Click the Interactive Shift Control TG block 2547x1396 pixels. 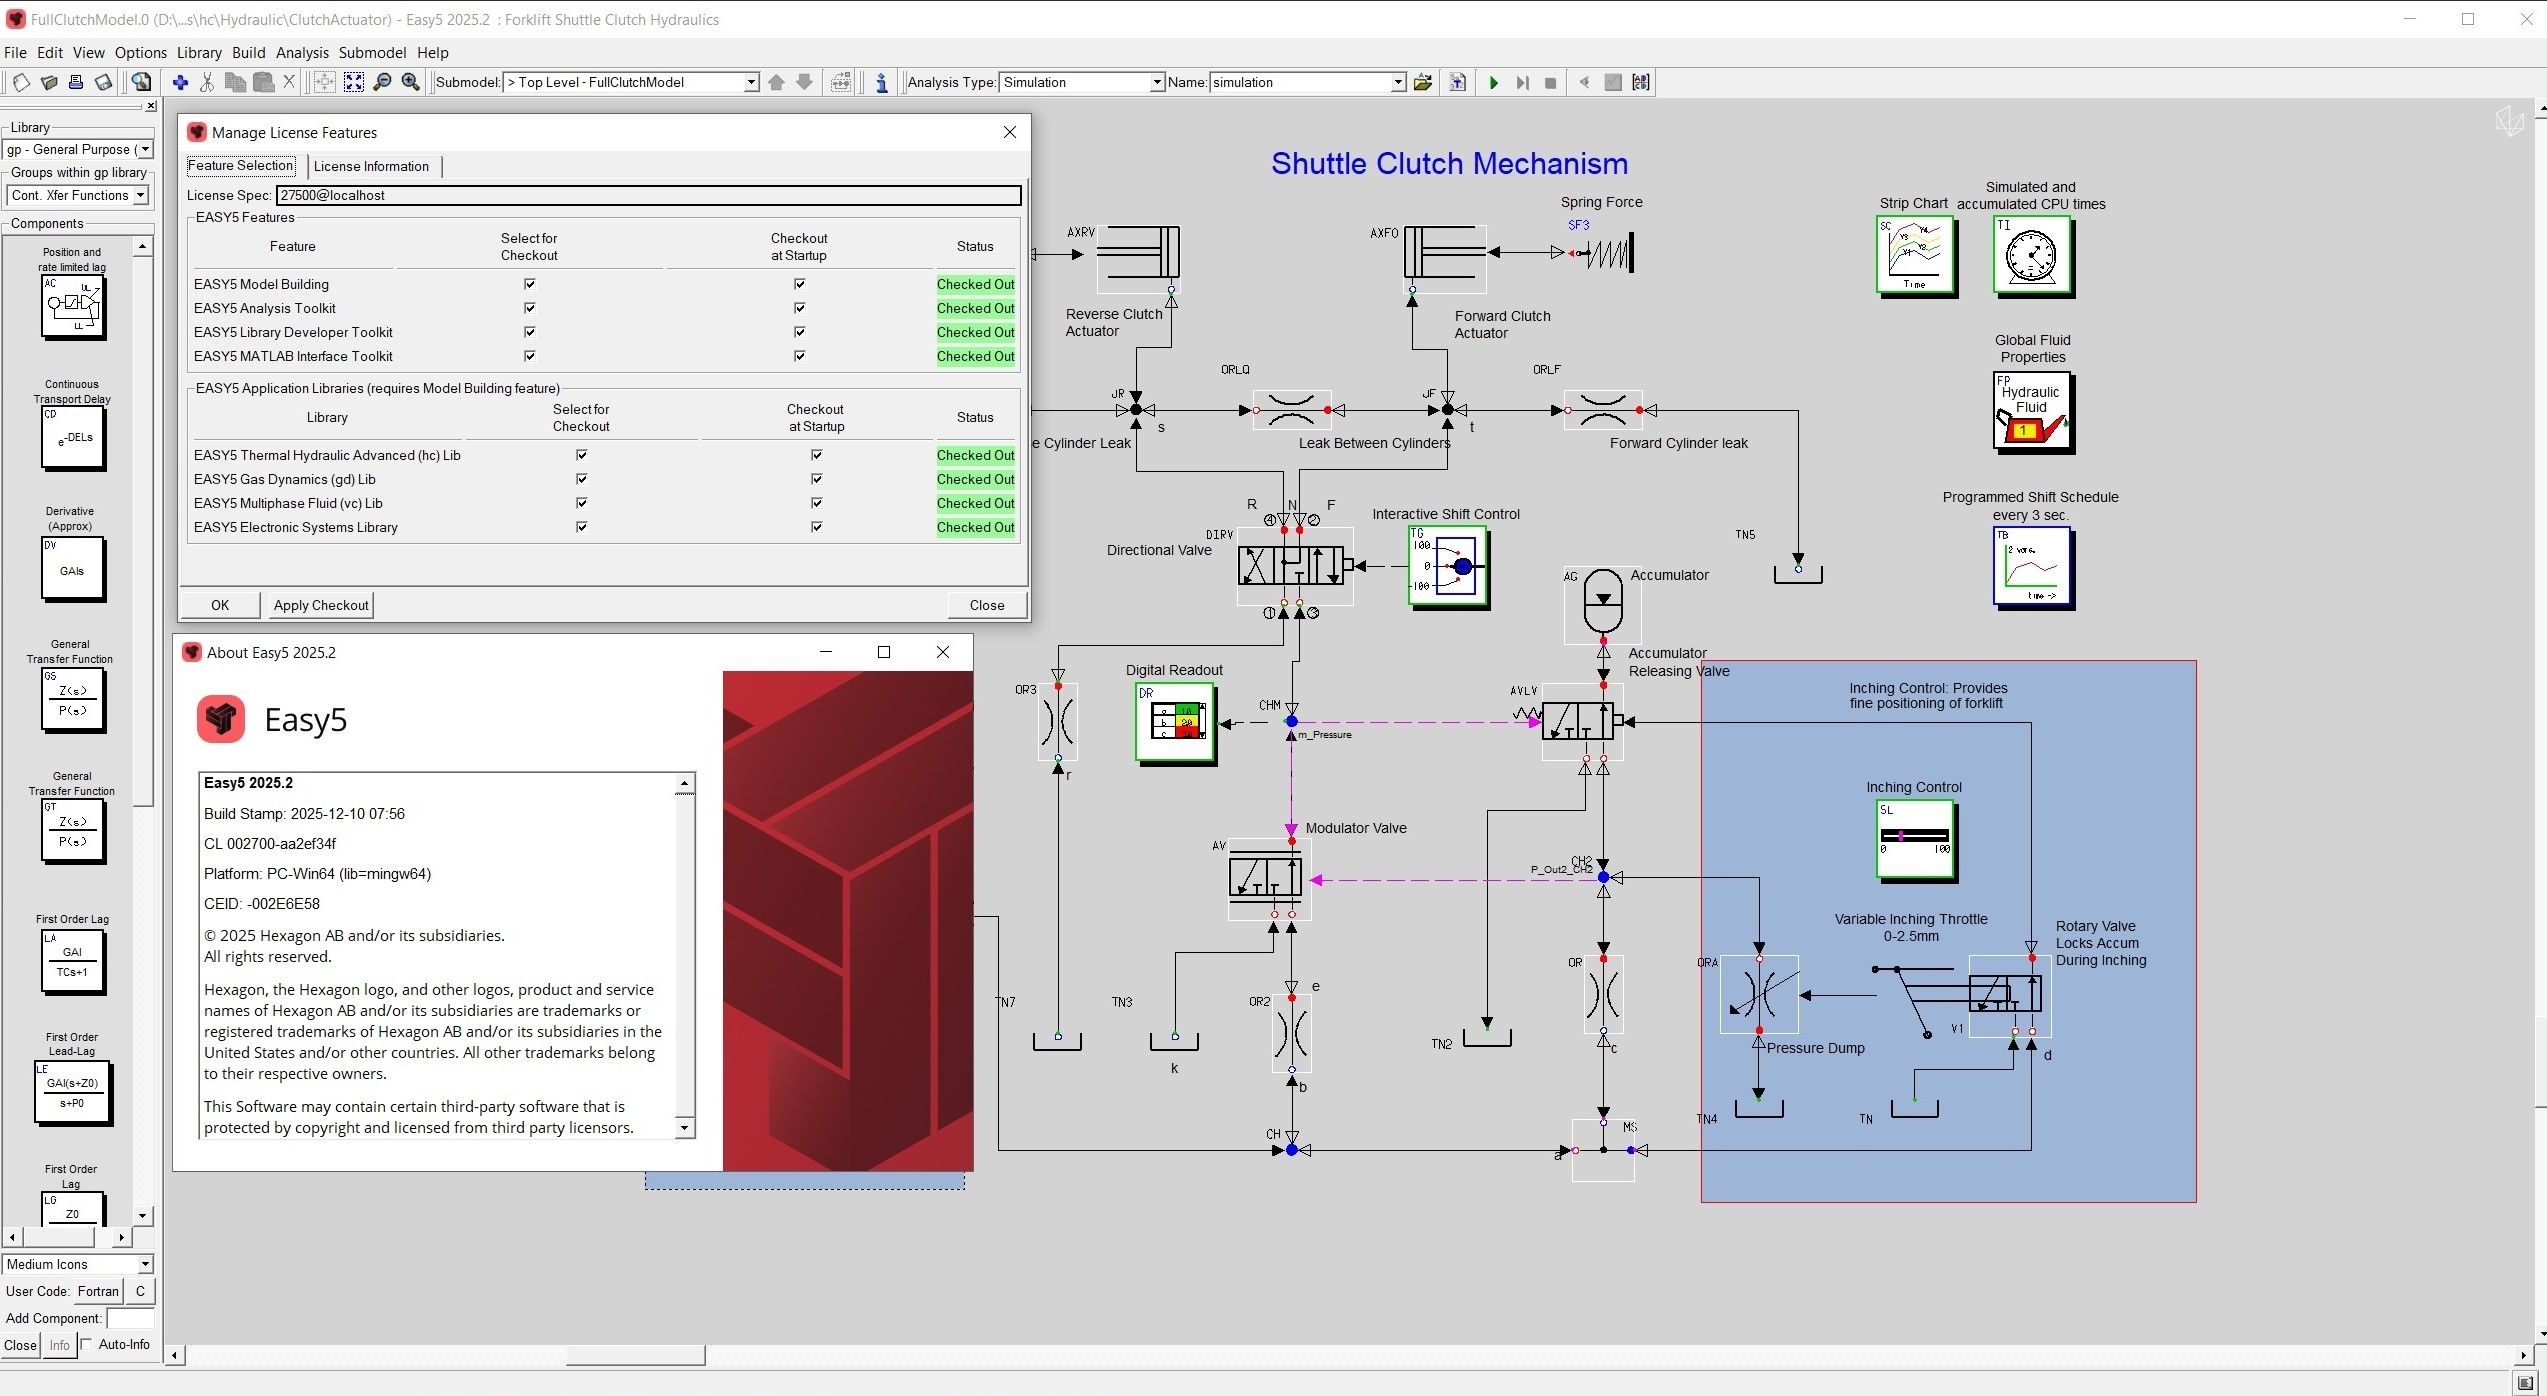pyautogui.click(x=1447, y=566)
